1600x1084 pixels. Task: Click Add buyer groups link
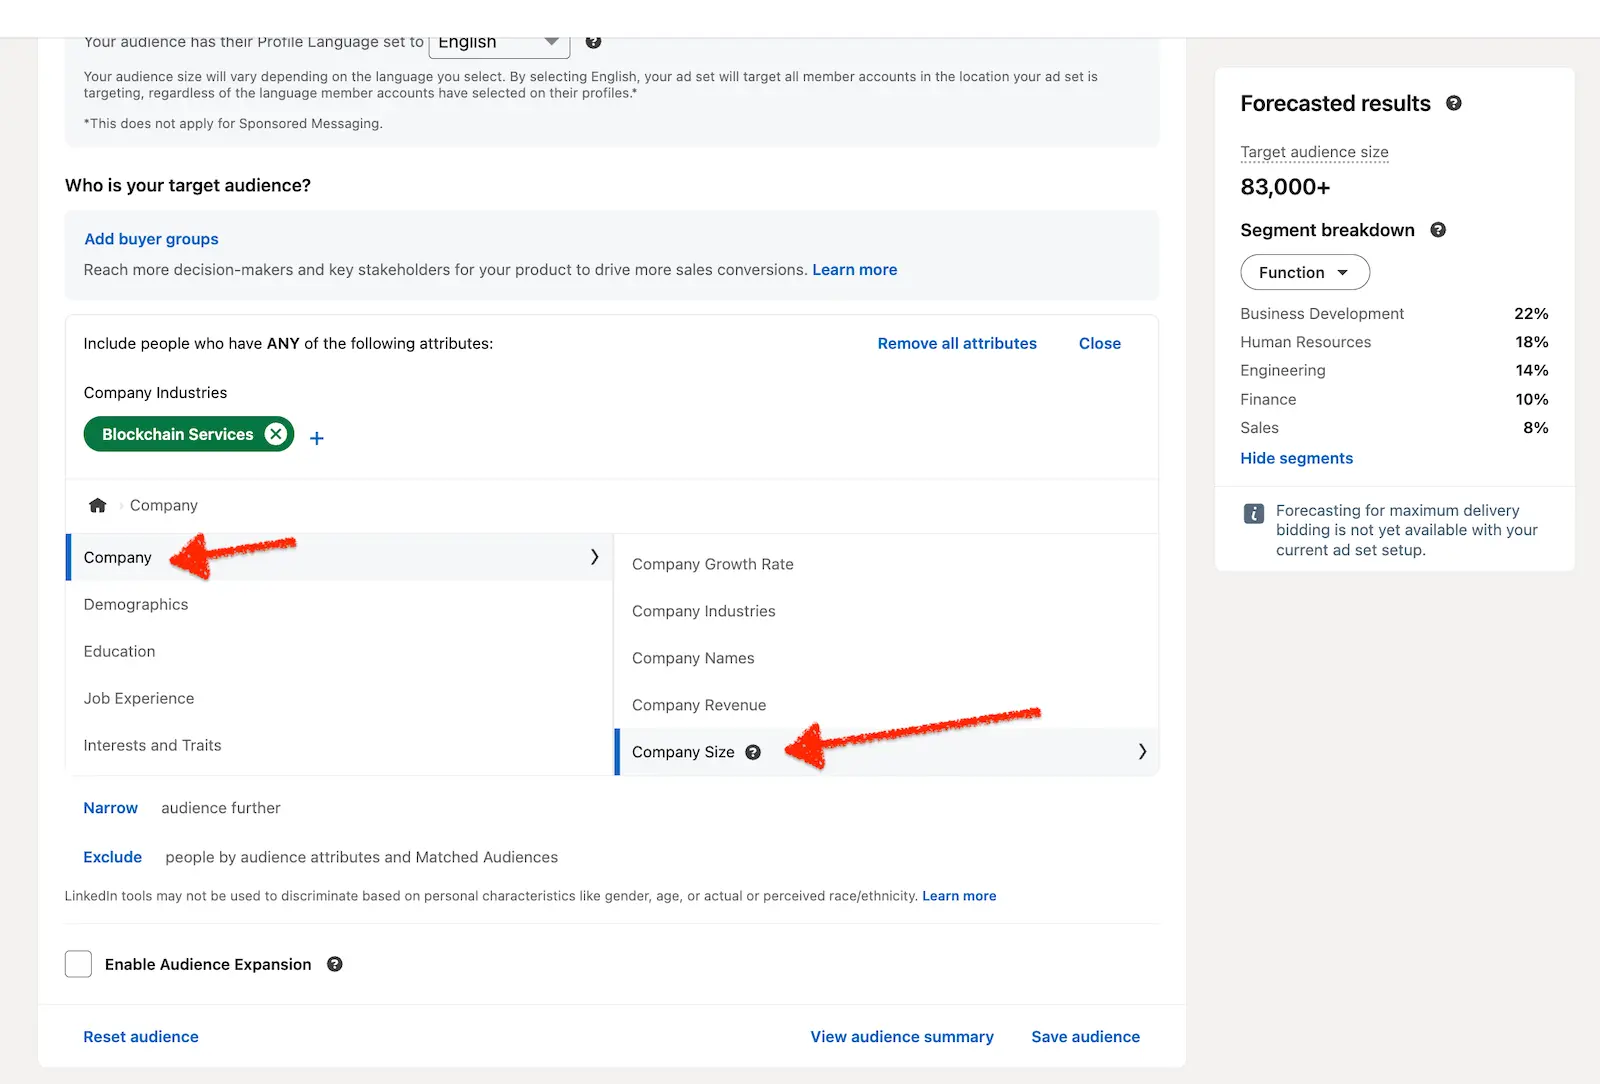151,239
